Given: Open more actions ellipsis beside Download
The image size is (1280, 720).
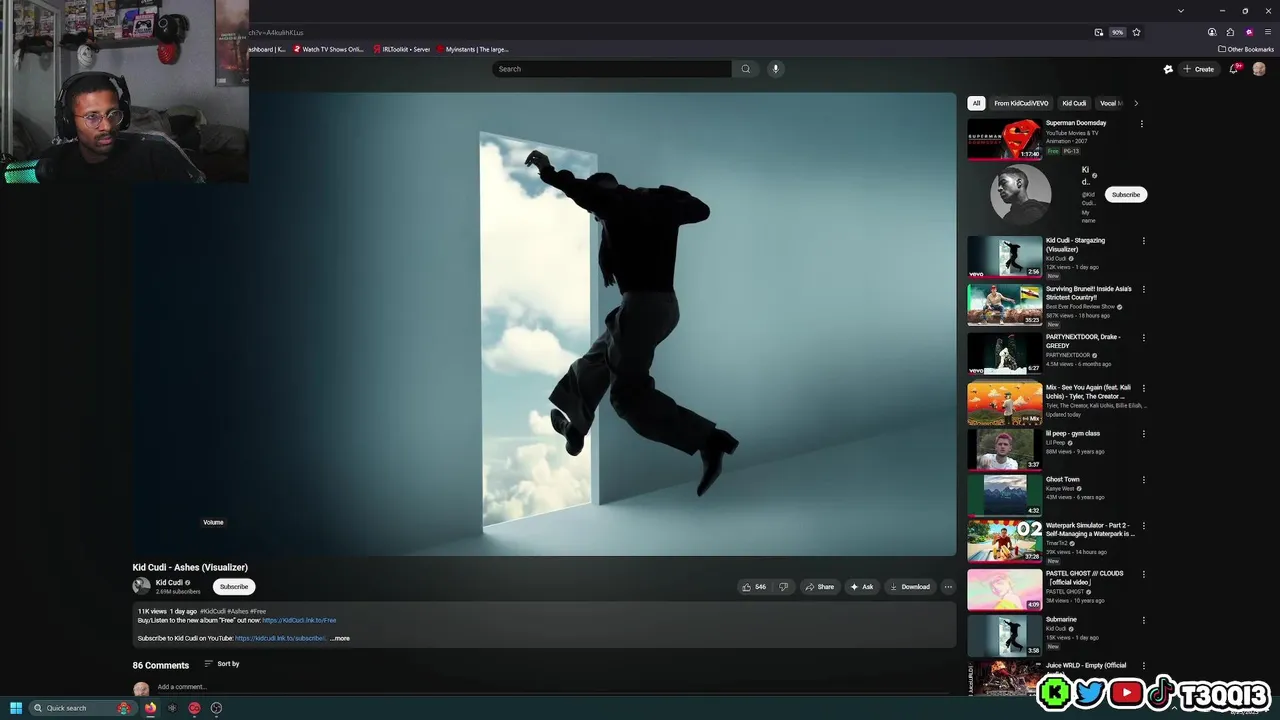Looking at the screenshot, I should 948,587.
